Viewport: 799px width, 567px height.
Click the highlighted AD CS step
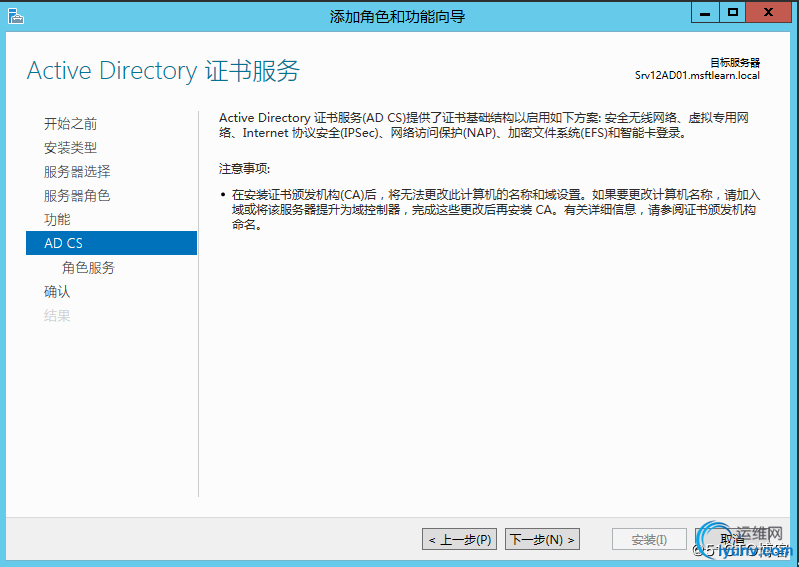point(111,243)
